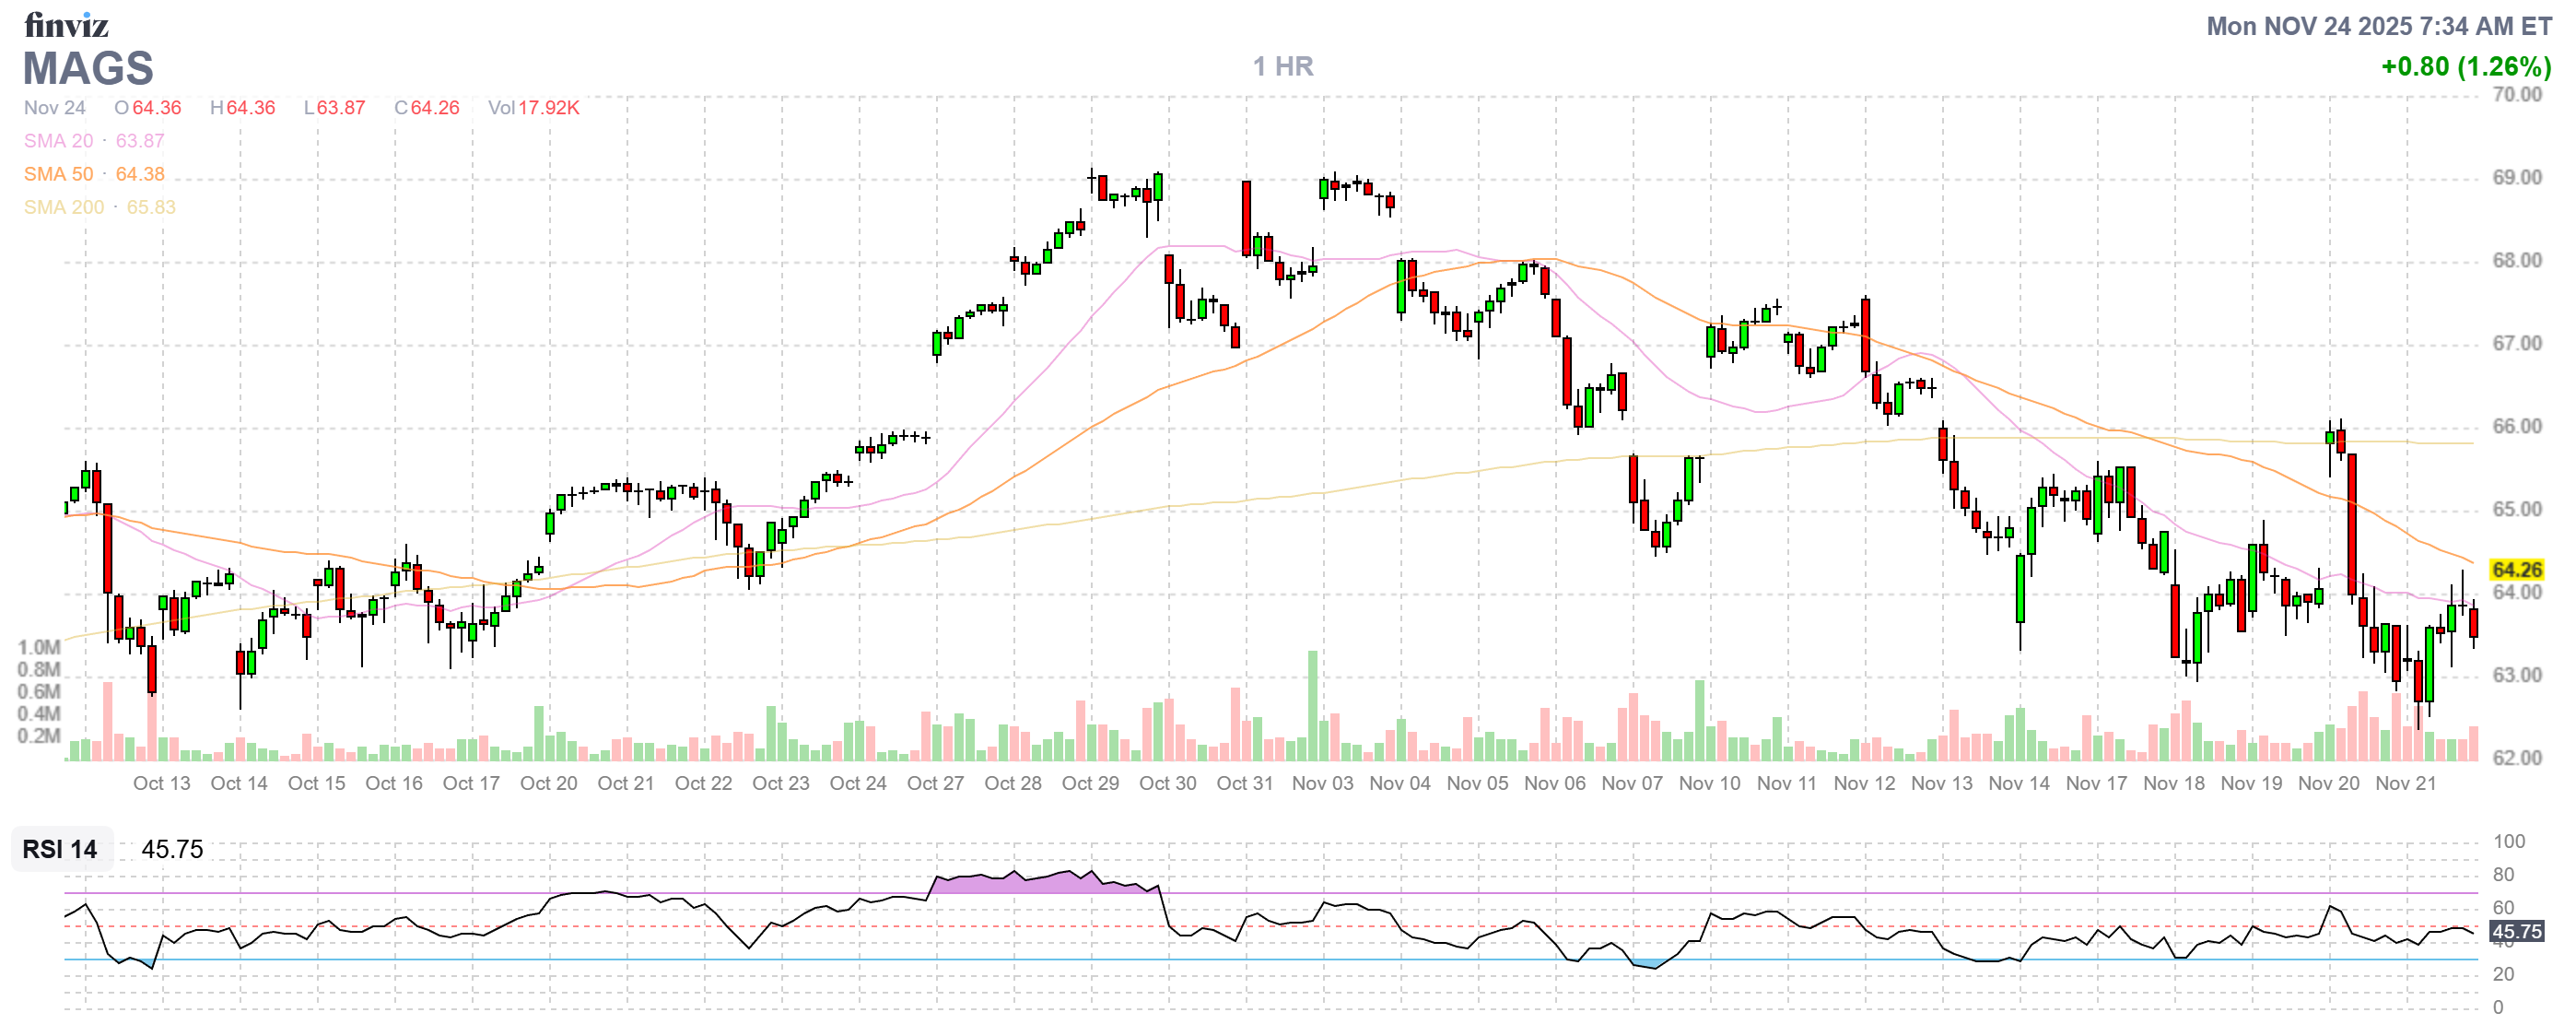Click the +0.80 (1.26%) change text

(x=2465, y=67)
